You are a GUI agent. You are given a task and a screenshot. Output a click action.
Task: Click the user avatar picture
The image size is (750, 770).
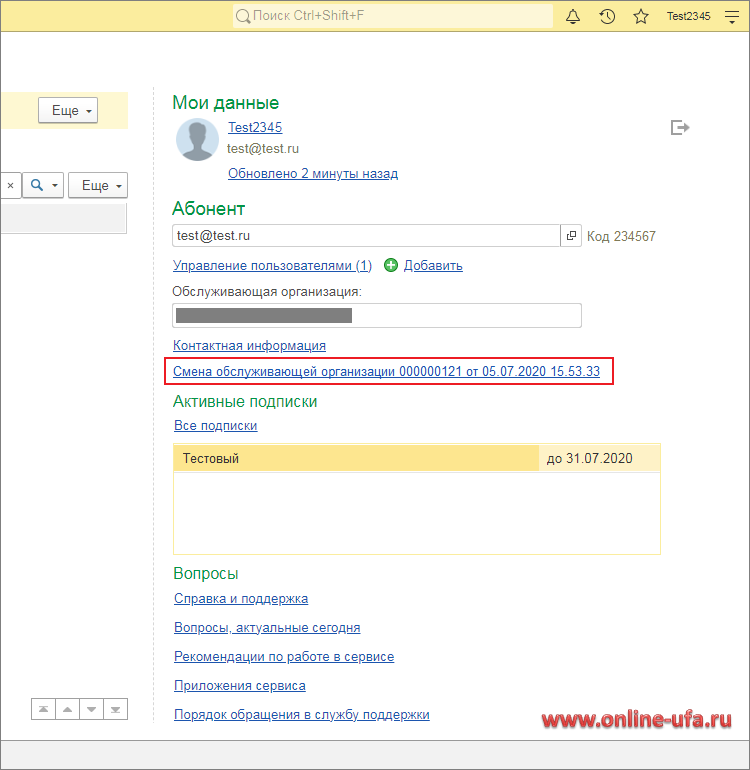click(x=197, y=140)
